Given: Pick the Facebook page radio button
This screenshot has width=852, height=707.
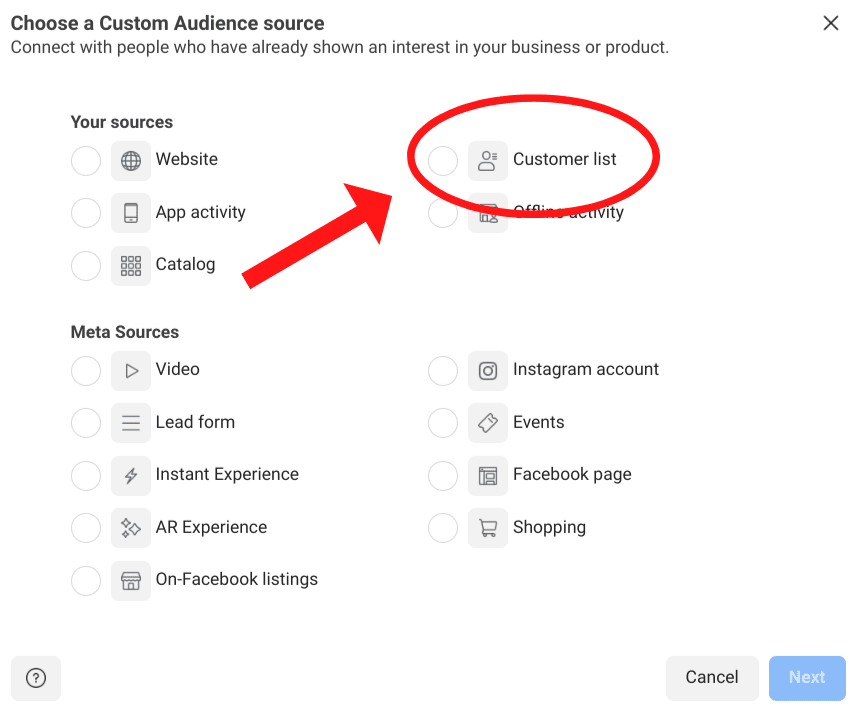Looking at the screenshot, I should [x=443, y=476].
